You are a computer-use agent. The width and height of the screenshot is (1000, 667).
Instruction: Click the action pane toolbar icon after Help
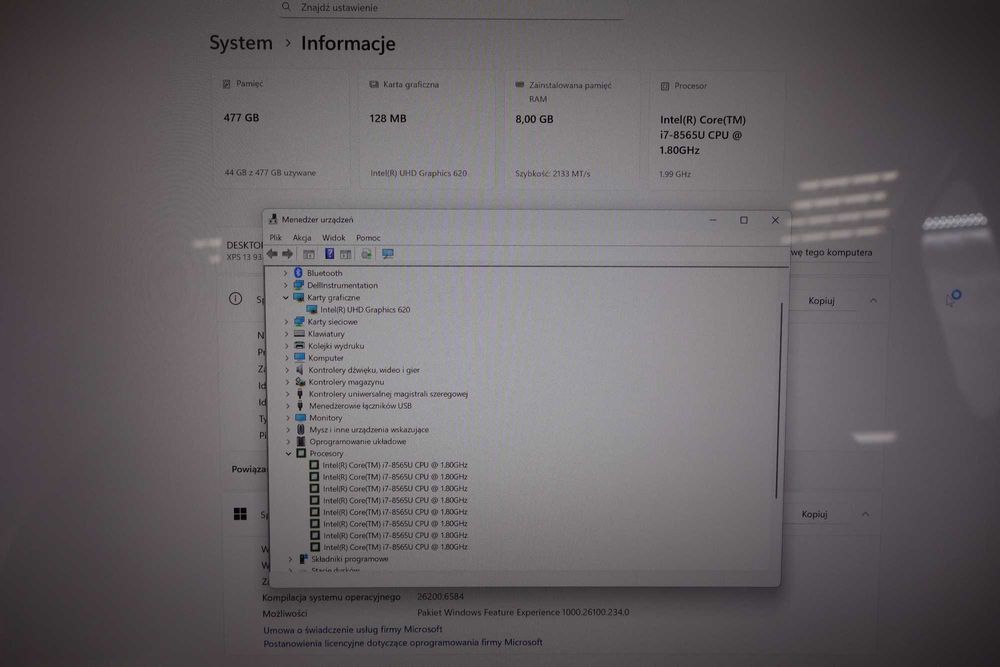(x=346, y=254)
